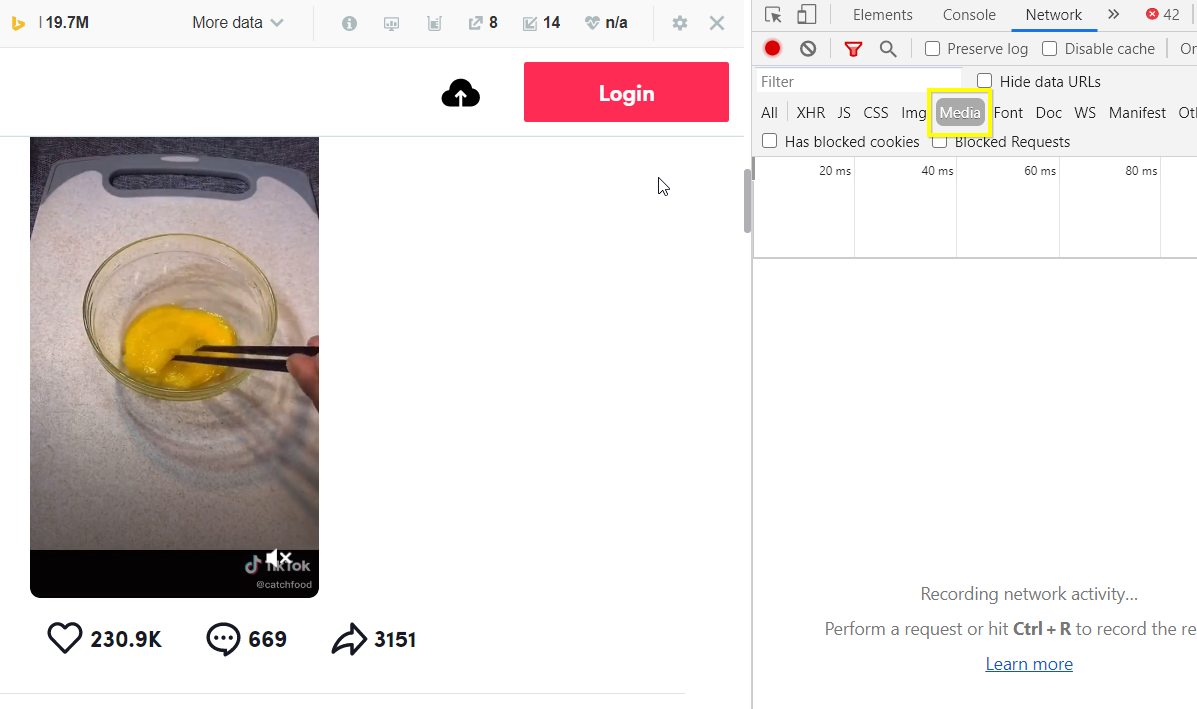Image resolution: width=1197 pixels, height=709 pixels.
Task: Show more DevTools tabs via the chevron
Action: pos(1114,15)
